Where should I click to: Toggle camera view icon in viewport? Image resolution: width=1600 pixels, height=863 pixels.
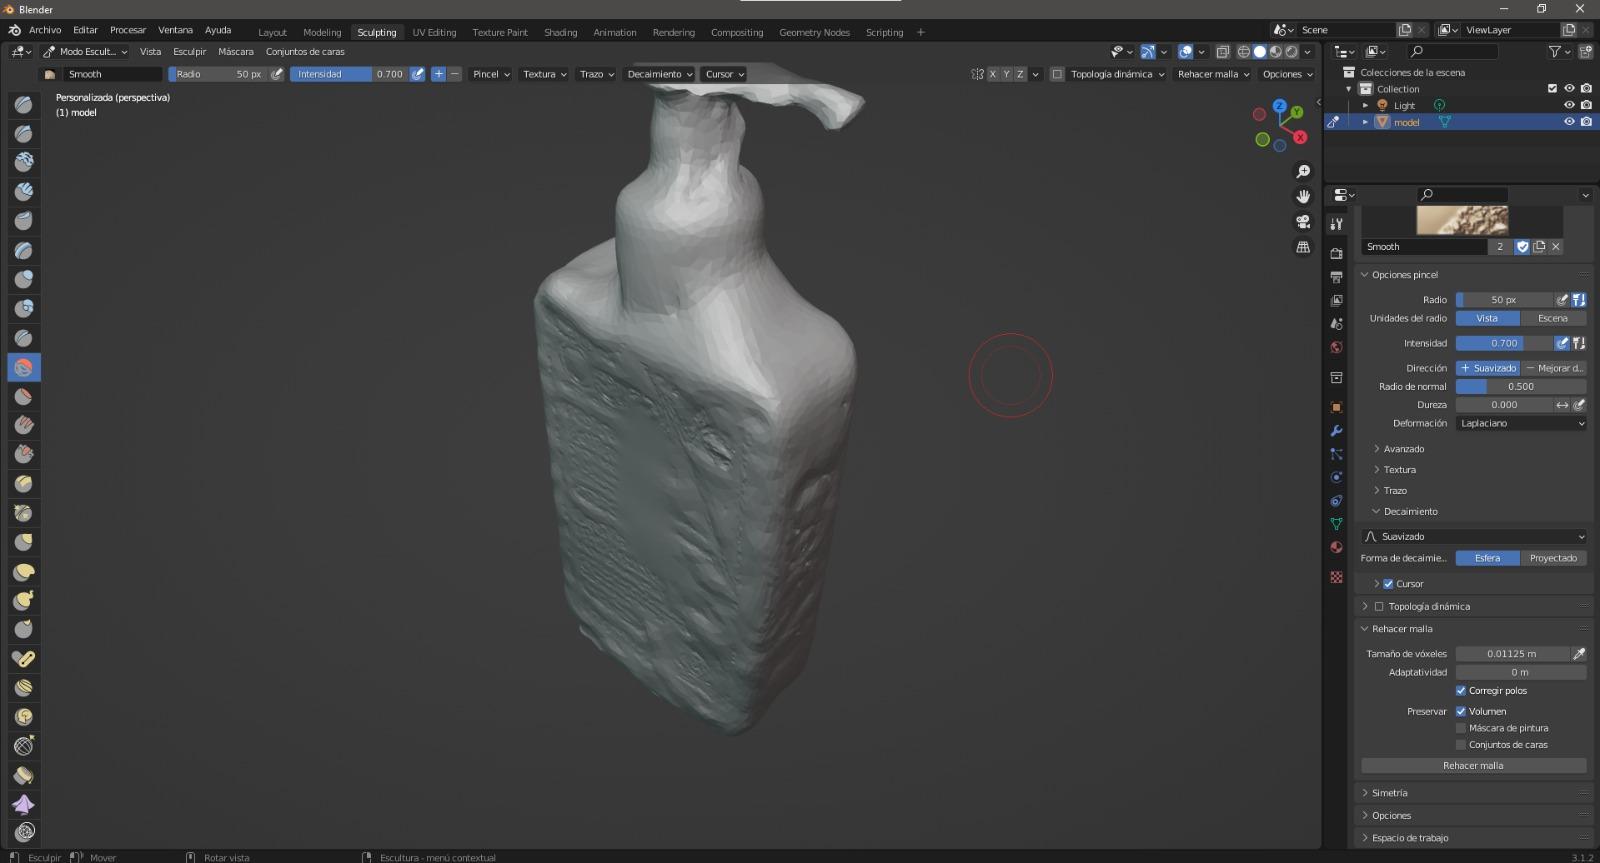(1303, 222)
